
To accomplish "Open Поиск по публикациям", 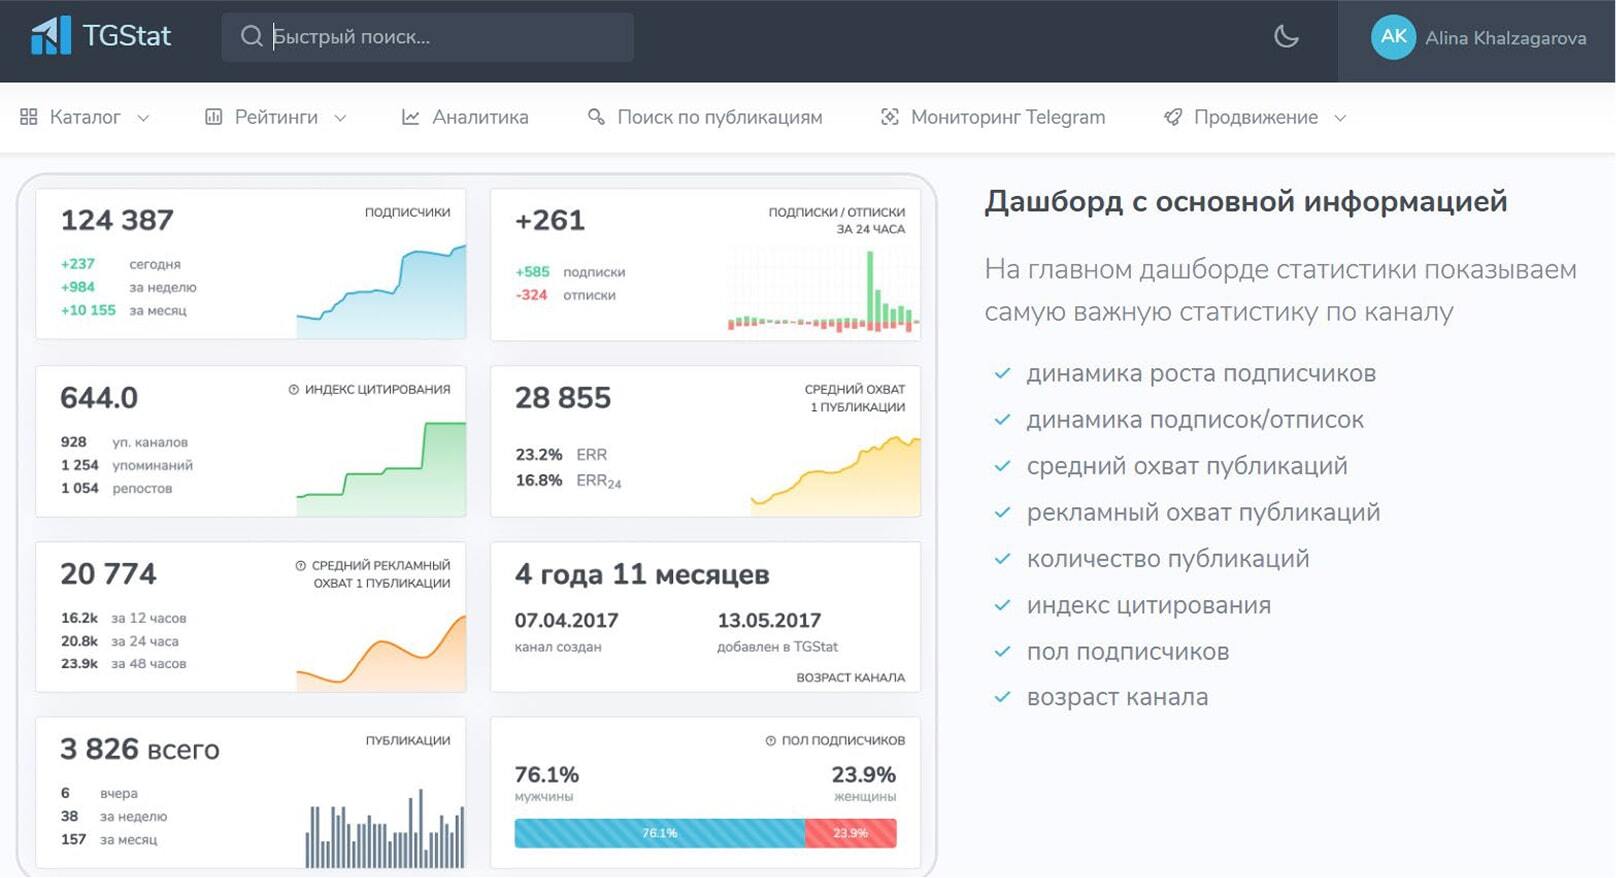I will (x=705, y=117).
